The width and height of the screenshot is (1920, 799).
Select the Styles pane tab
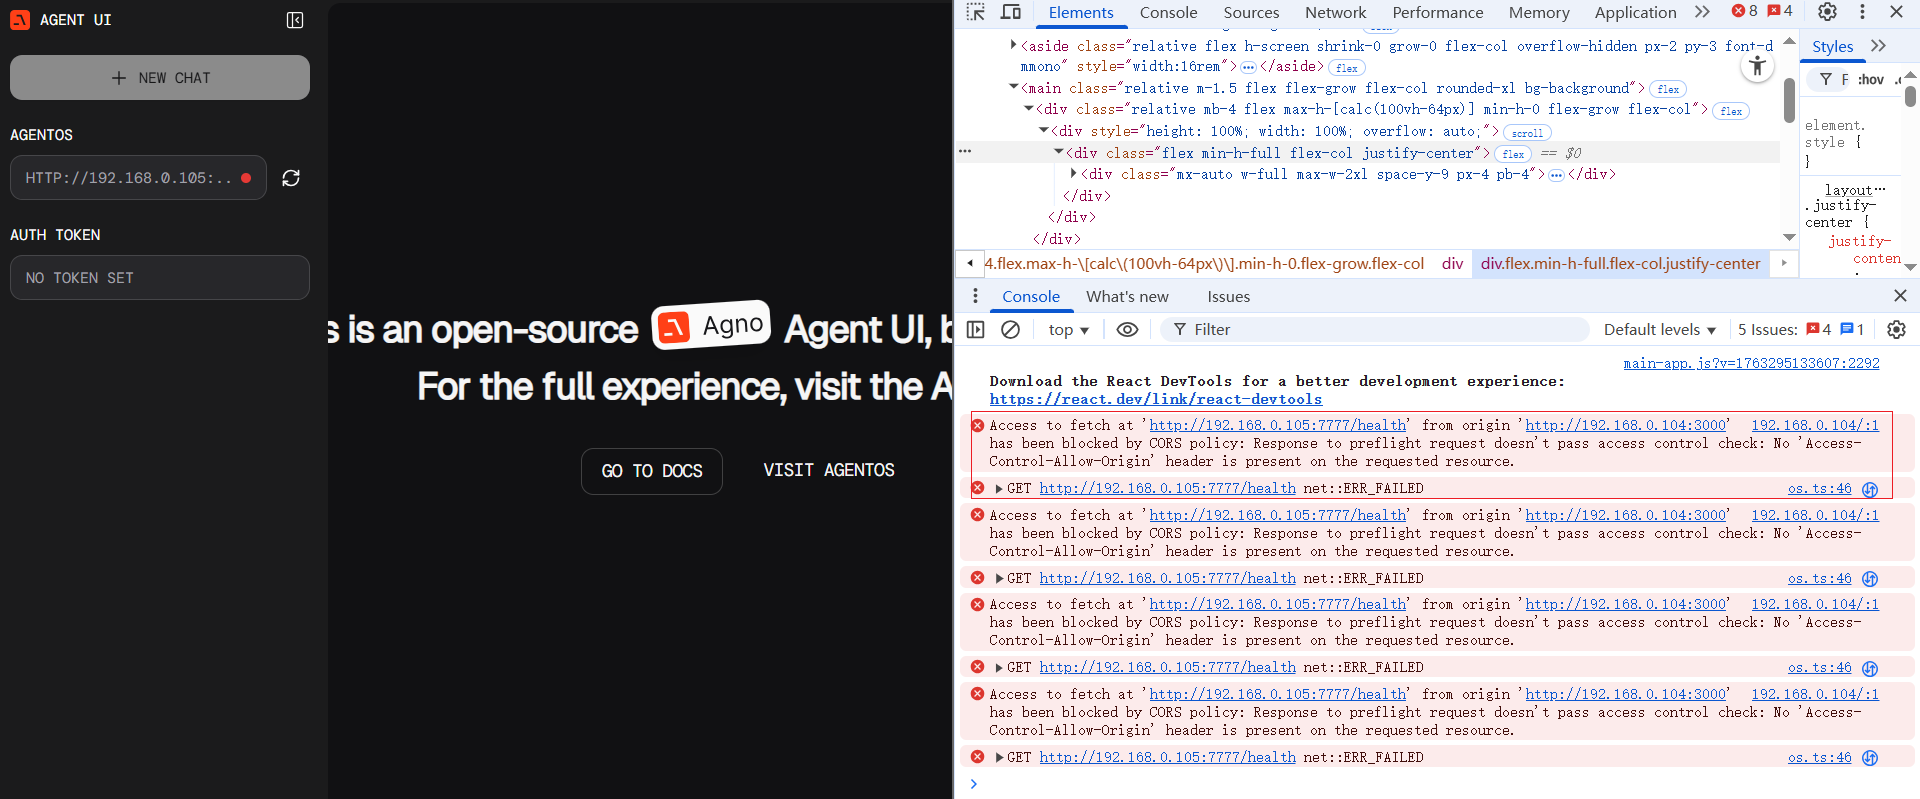coord(1832,46)
